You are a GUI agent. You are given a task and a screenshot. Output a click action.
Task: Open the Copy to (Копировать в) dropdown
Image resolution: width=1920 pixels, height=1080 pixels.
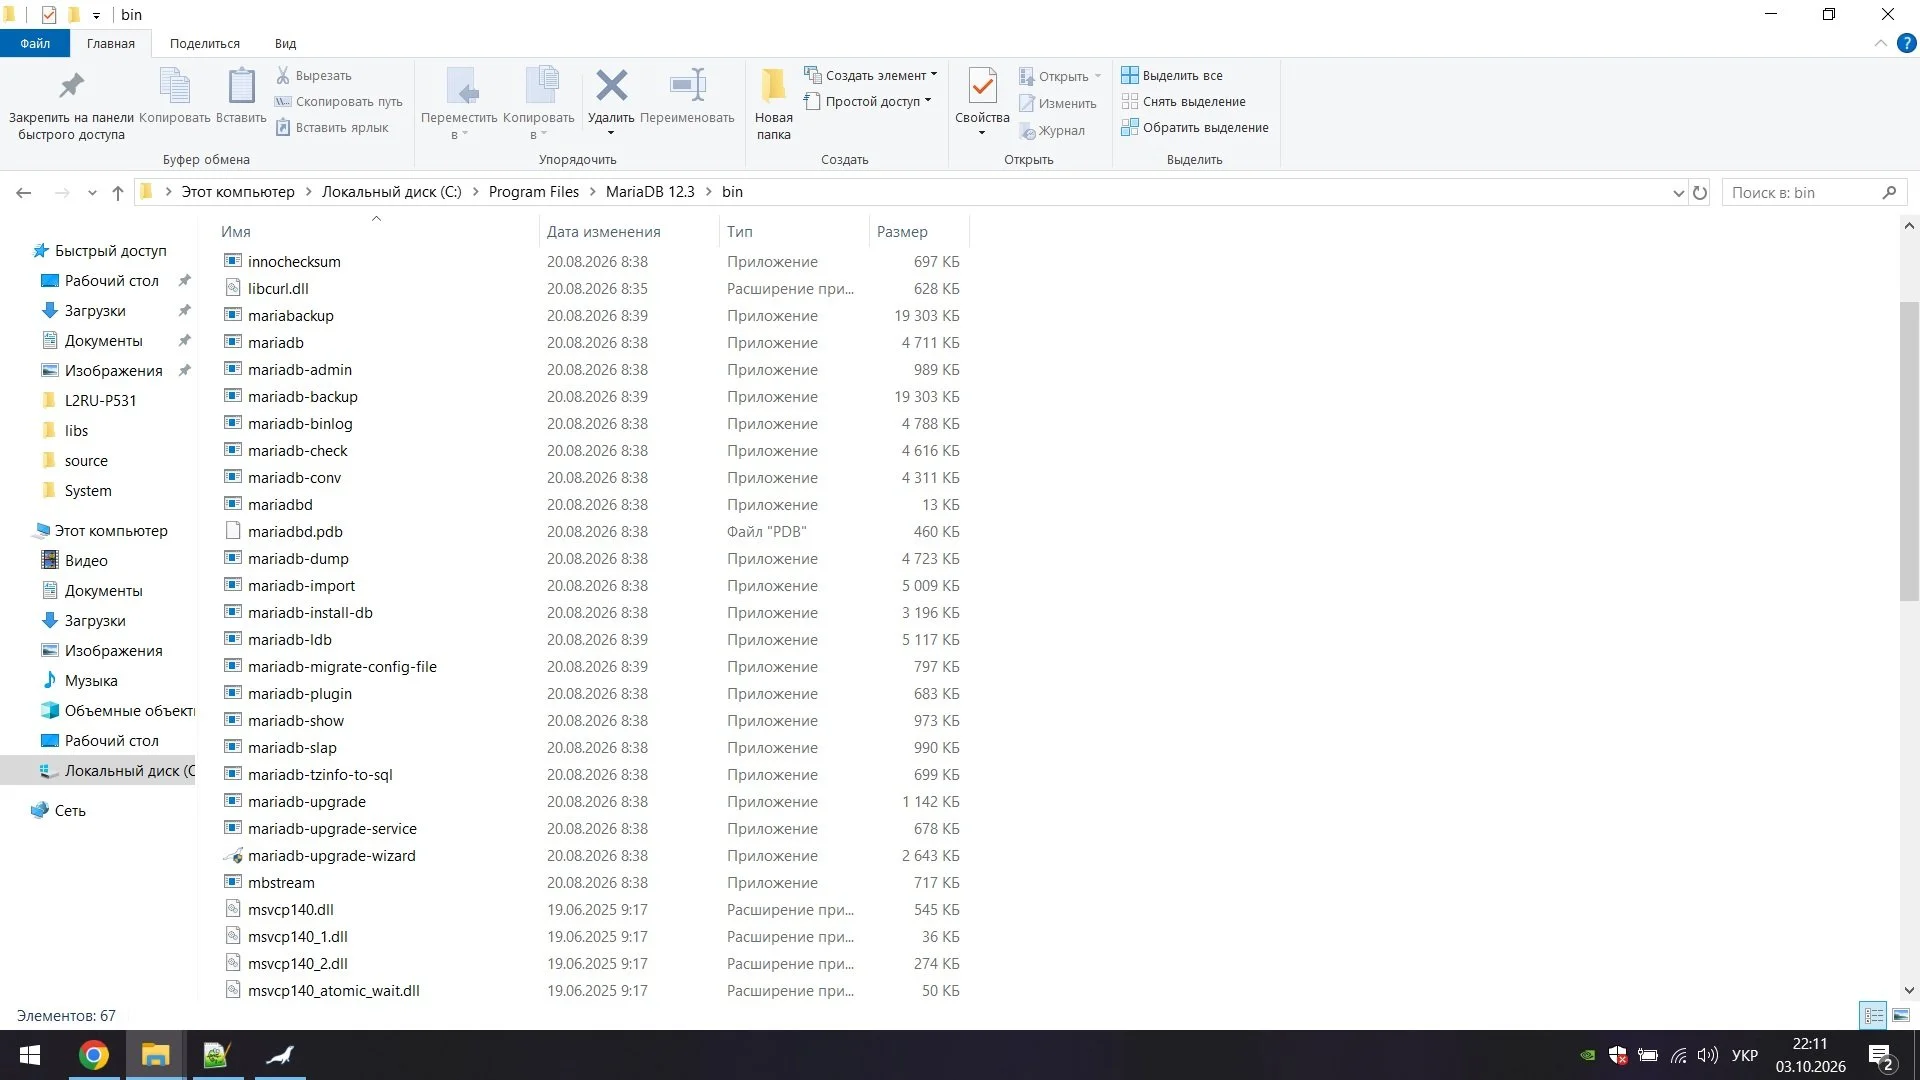(x=539, y=105)
